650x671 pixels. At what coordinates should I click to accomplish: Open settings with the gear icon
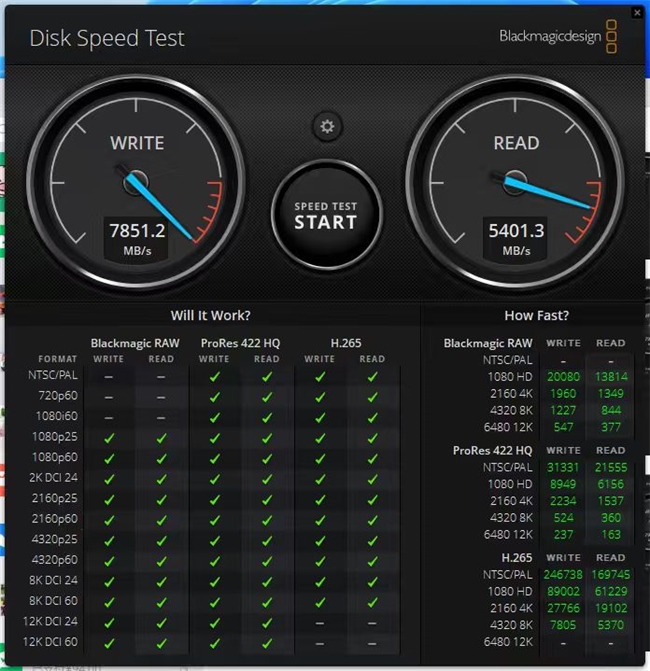[327, 127]
